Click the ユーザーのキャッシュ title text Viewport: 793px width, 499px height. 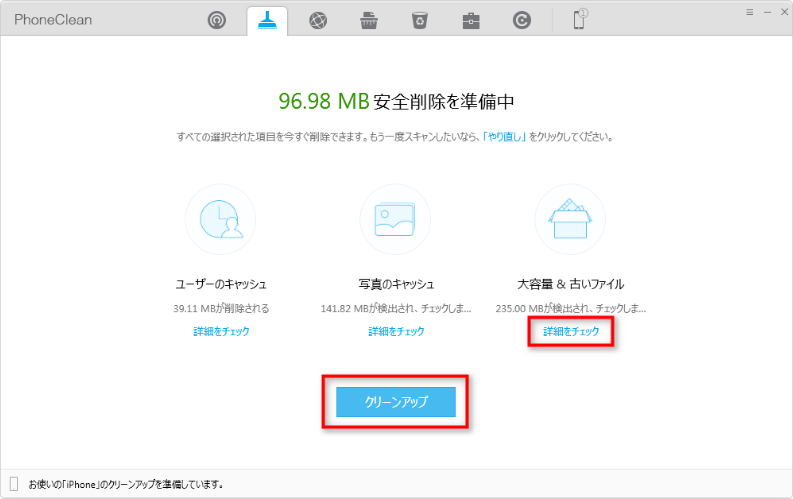pyautogui.click(x=221, y=284)
